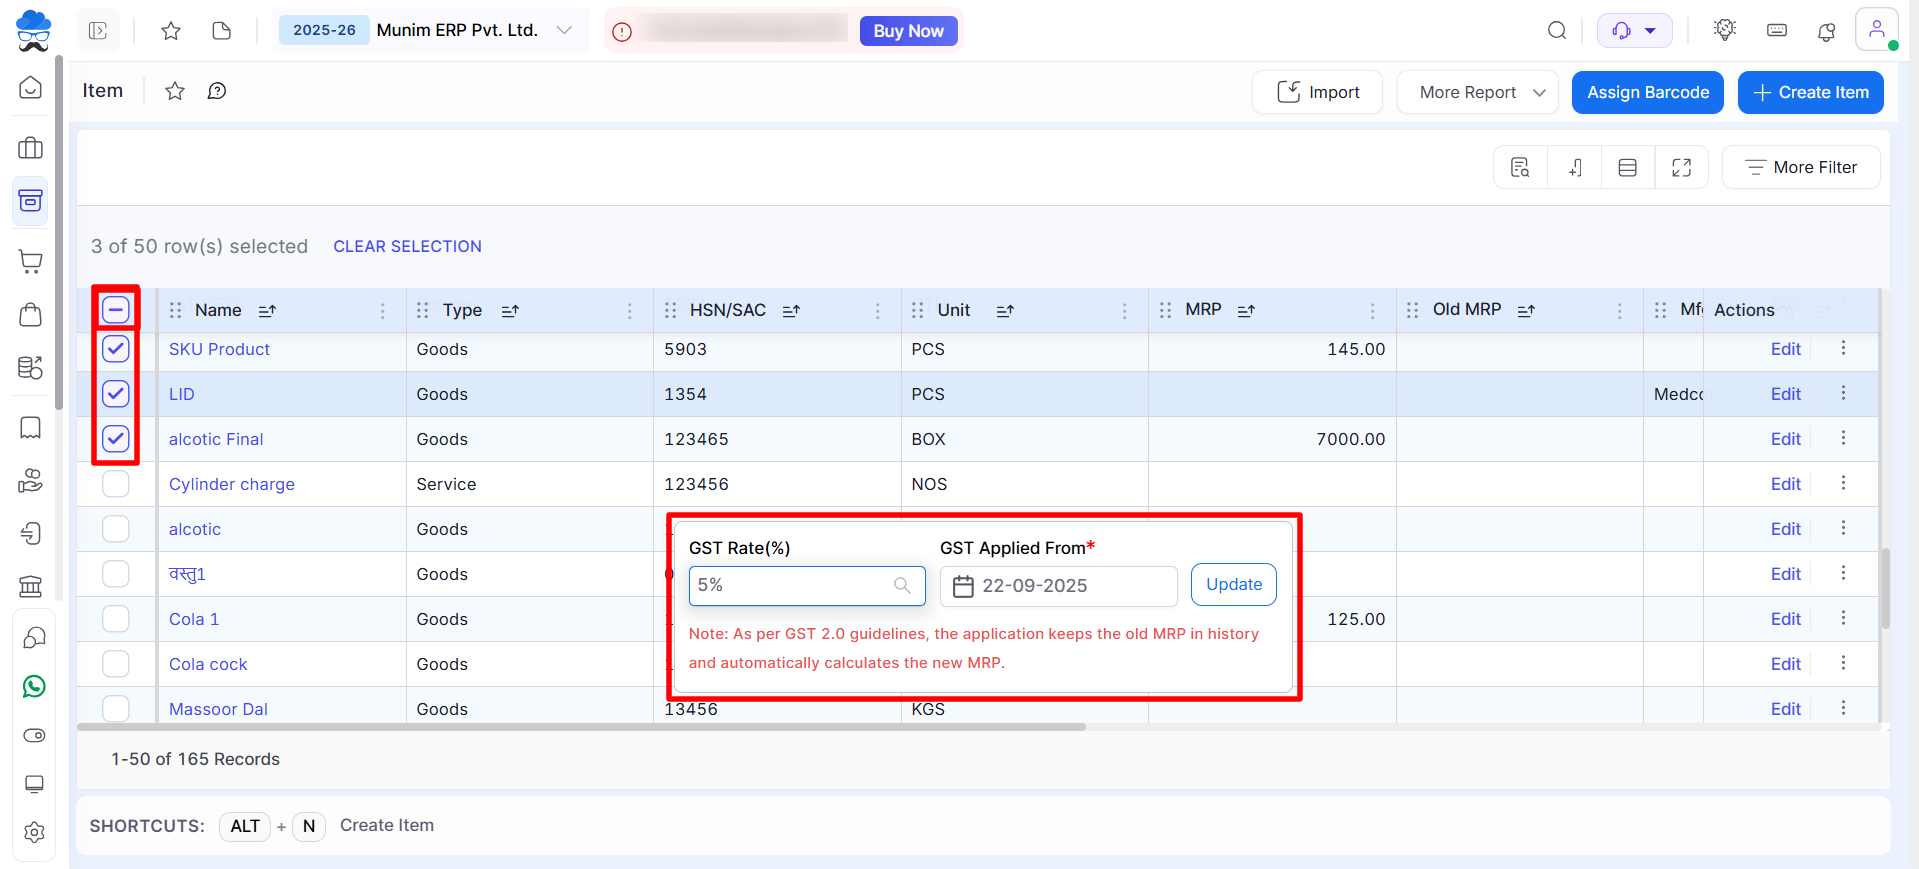This screenshot has width=1919, height=869.
Task: Click the bank icon in the sidebar
Action: [x=31, y=586]
